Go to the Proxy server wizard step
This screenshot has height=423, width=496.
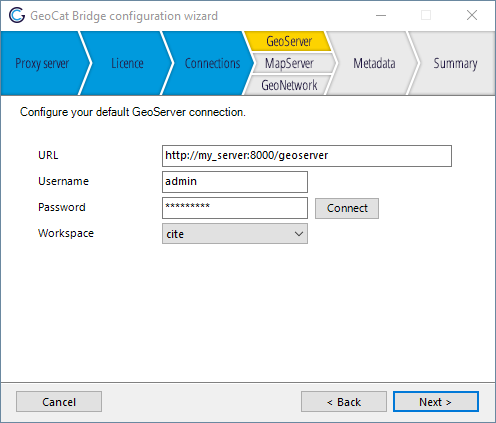[x=42, y=63]
